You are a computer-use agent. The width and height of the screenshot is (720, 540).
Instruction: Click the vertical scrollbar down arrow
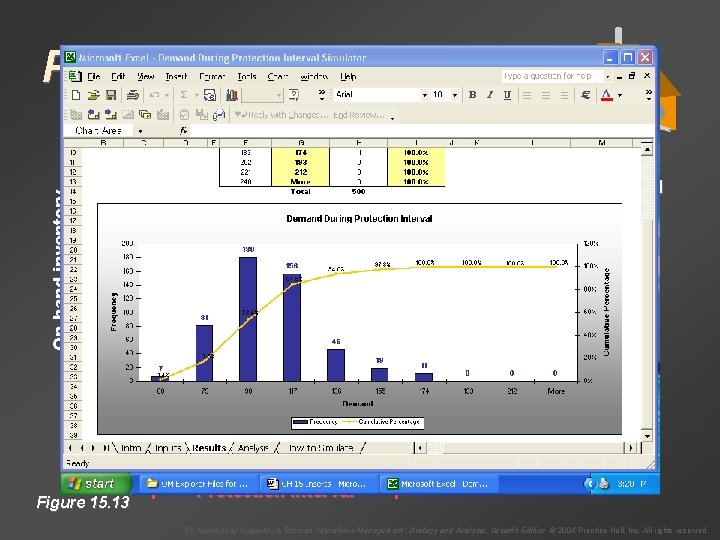[x=647, y=436]
